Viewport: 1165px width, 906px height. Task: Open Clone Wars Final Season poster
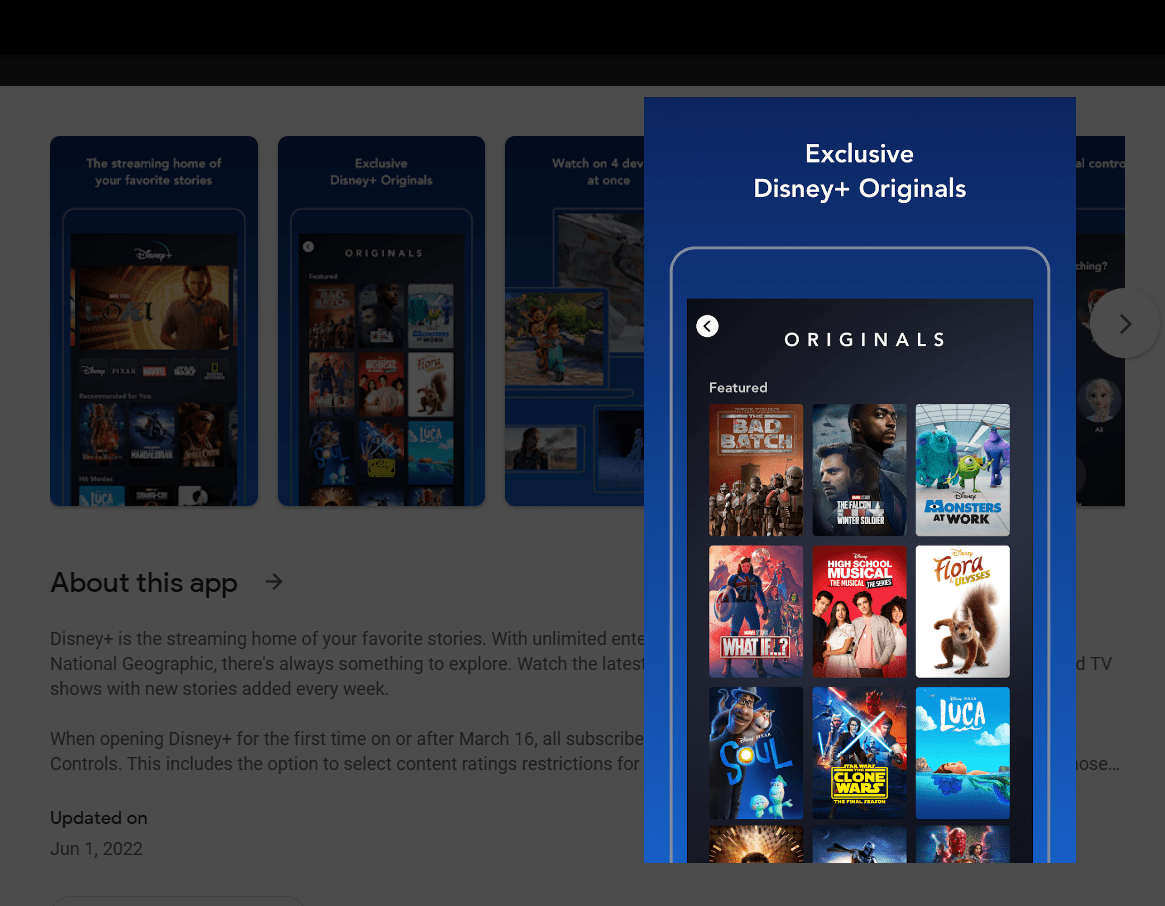[859, 753]
